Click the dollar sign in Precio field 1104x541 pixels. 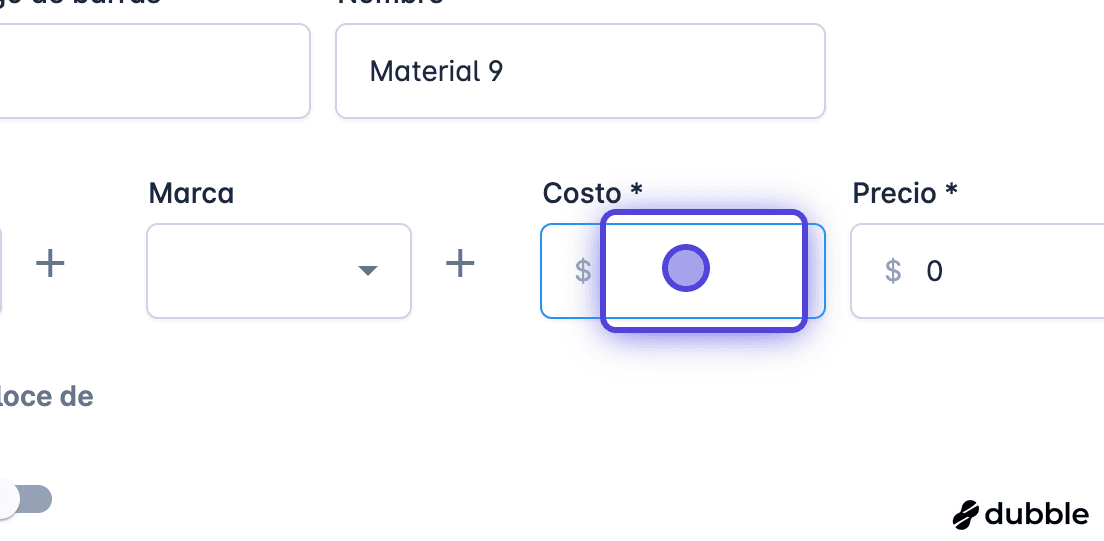click(x=893, y=270)
